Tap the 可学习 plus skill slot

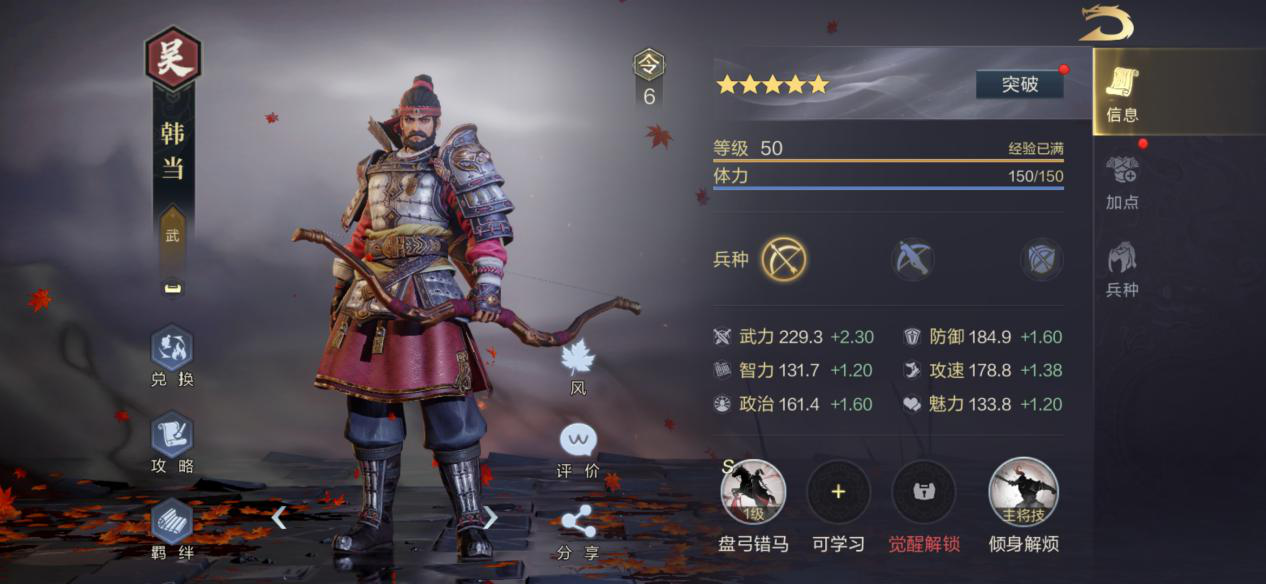point(838,492)
